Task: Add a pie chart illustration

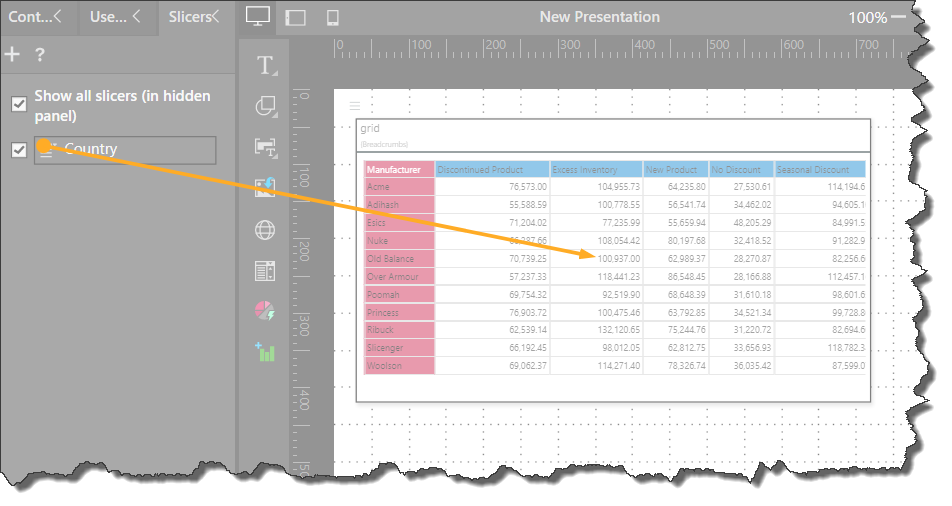Action: pos(265,311)
